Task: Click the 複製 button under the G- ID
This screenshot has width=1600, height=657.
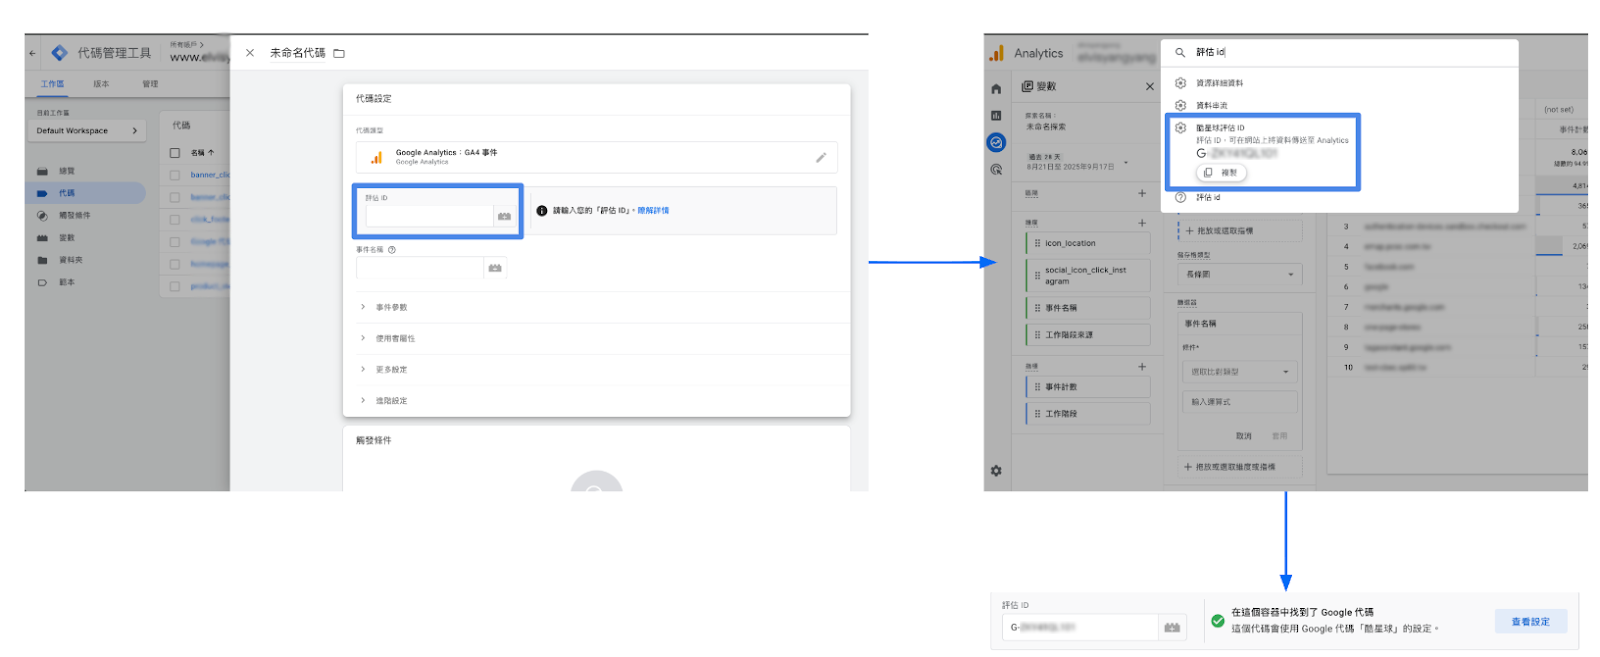Action: (x=1222, y=173)
